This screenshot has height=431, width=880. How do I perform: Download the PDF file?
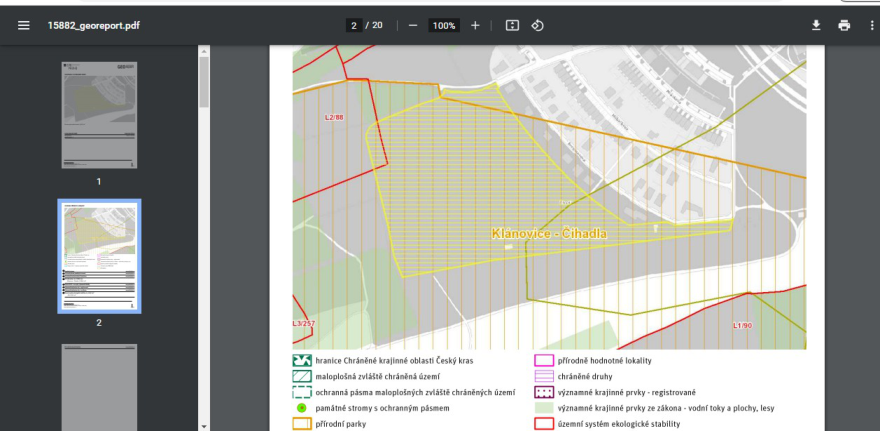click(x=816, y=25)
